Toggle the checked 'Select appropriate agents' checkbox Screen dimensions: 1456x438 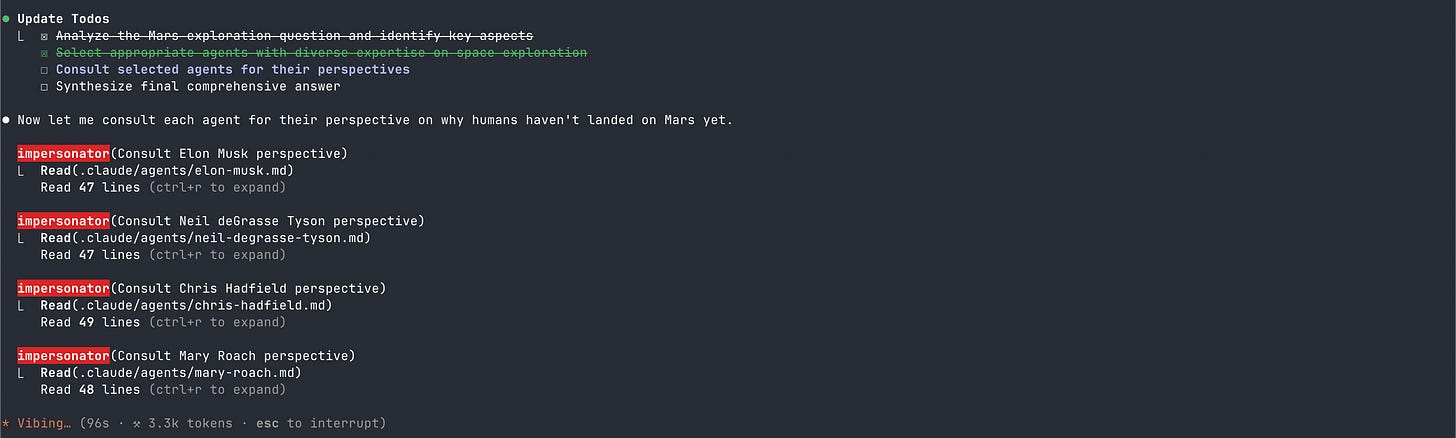(44, 53)
